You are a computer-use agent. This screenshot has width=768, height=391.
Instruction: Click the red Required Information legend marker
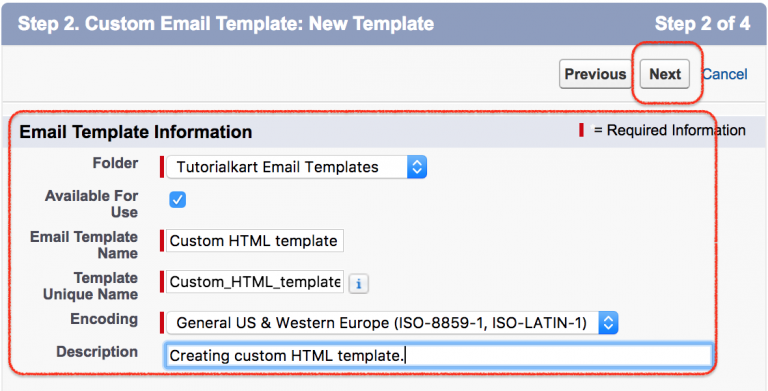point(581,130)
